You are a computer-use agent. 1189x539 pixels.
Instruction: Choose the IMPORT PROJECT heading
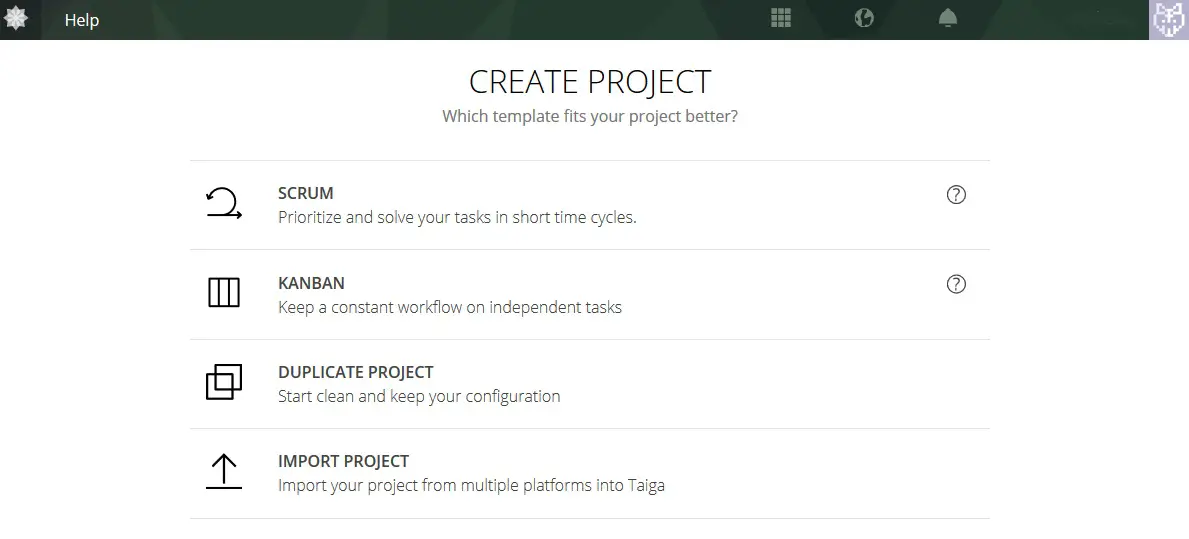point(343,461)
